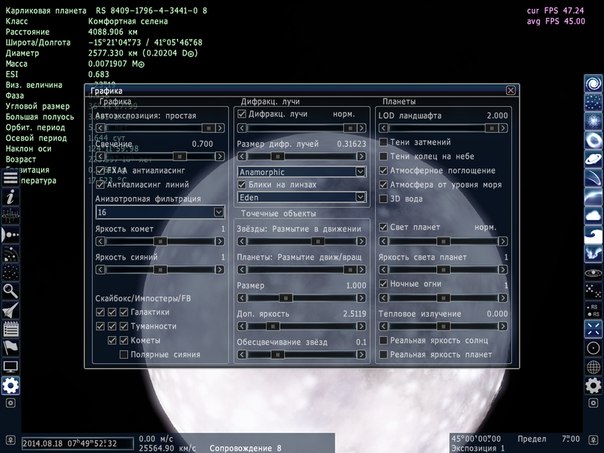604x453 pixels.
Task: Click the right toolbar gear icon
Action: 593,386
